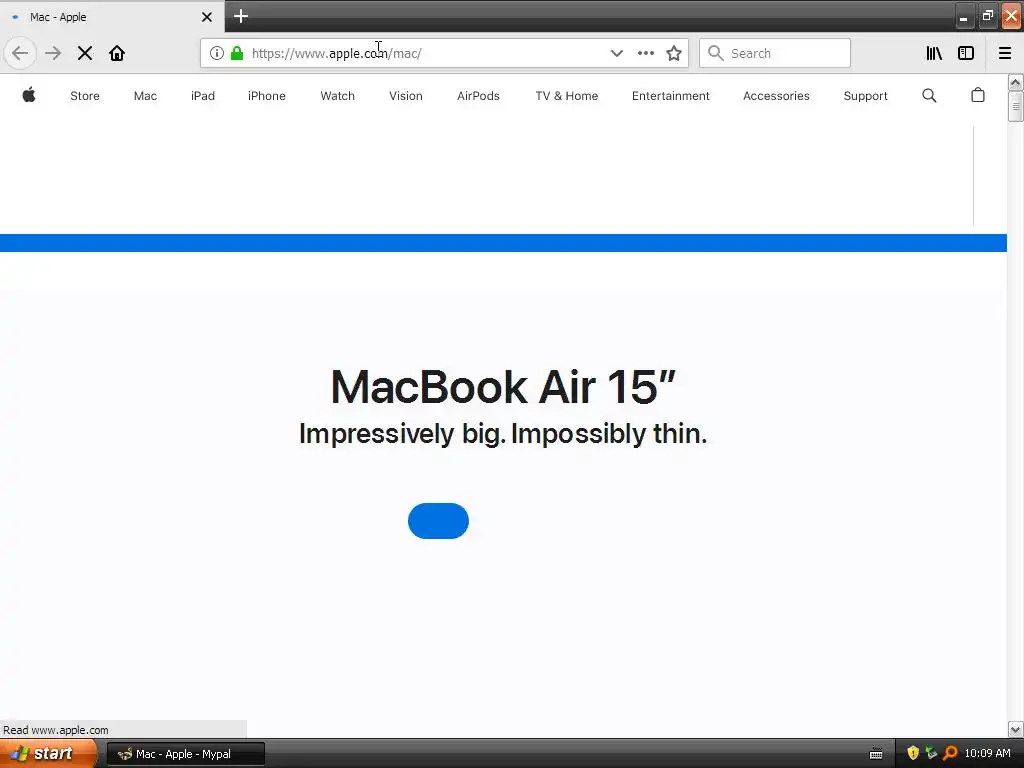1024x768 pixels.
Task: Expand the address bar history dropdown
Action: (616, 53)
